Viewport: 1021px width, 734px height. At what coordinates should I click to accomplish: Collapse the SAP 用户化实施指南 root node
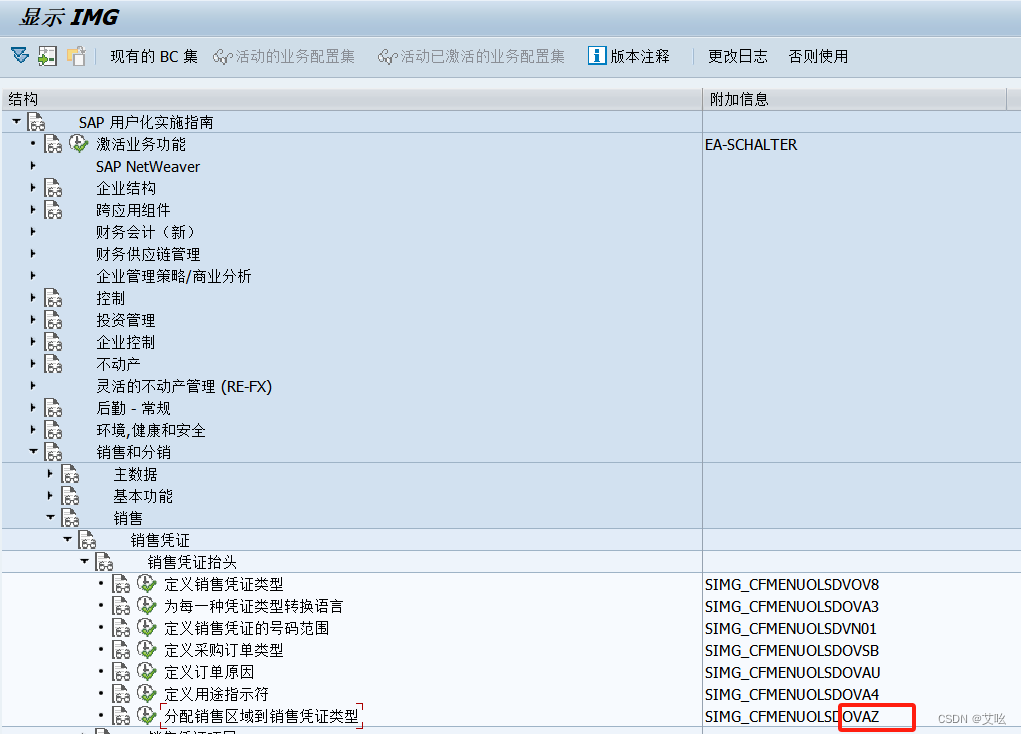pos(16,121)
